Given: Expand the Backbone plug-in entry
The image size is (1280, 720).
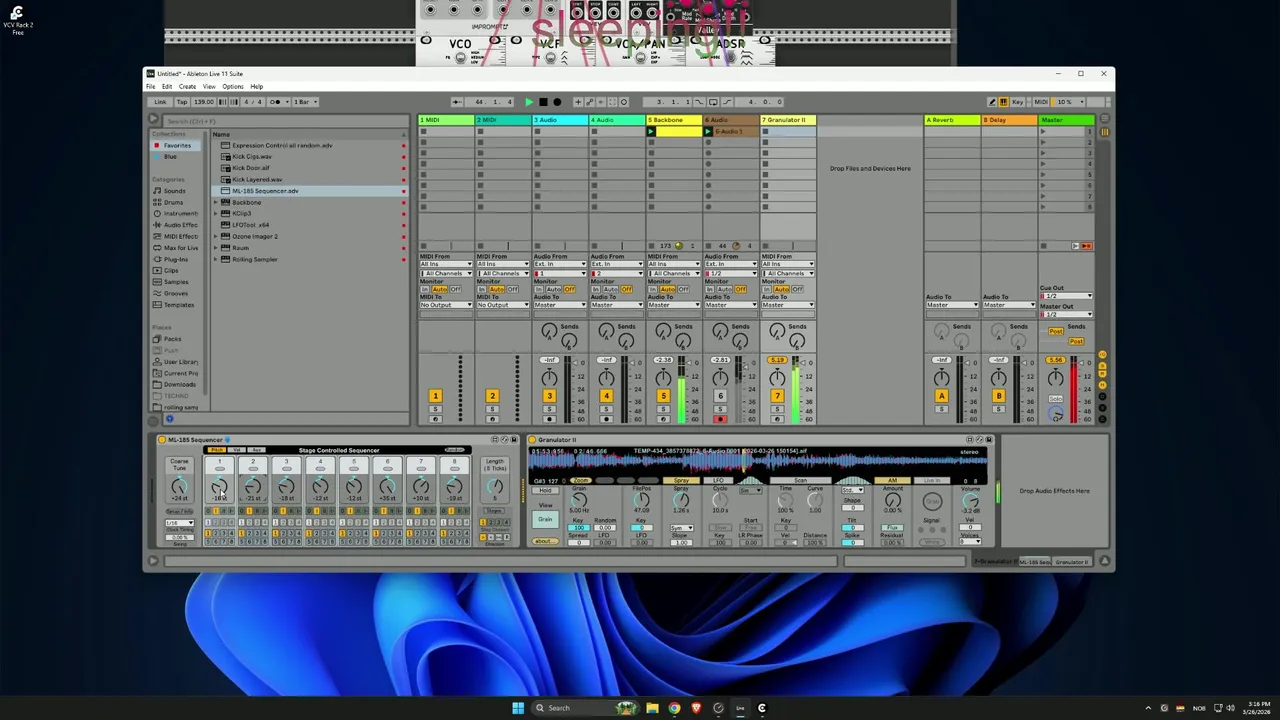Looking at the screenshot, I should 215,202.
